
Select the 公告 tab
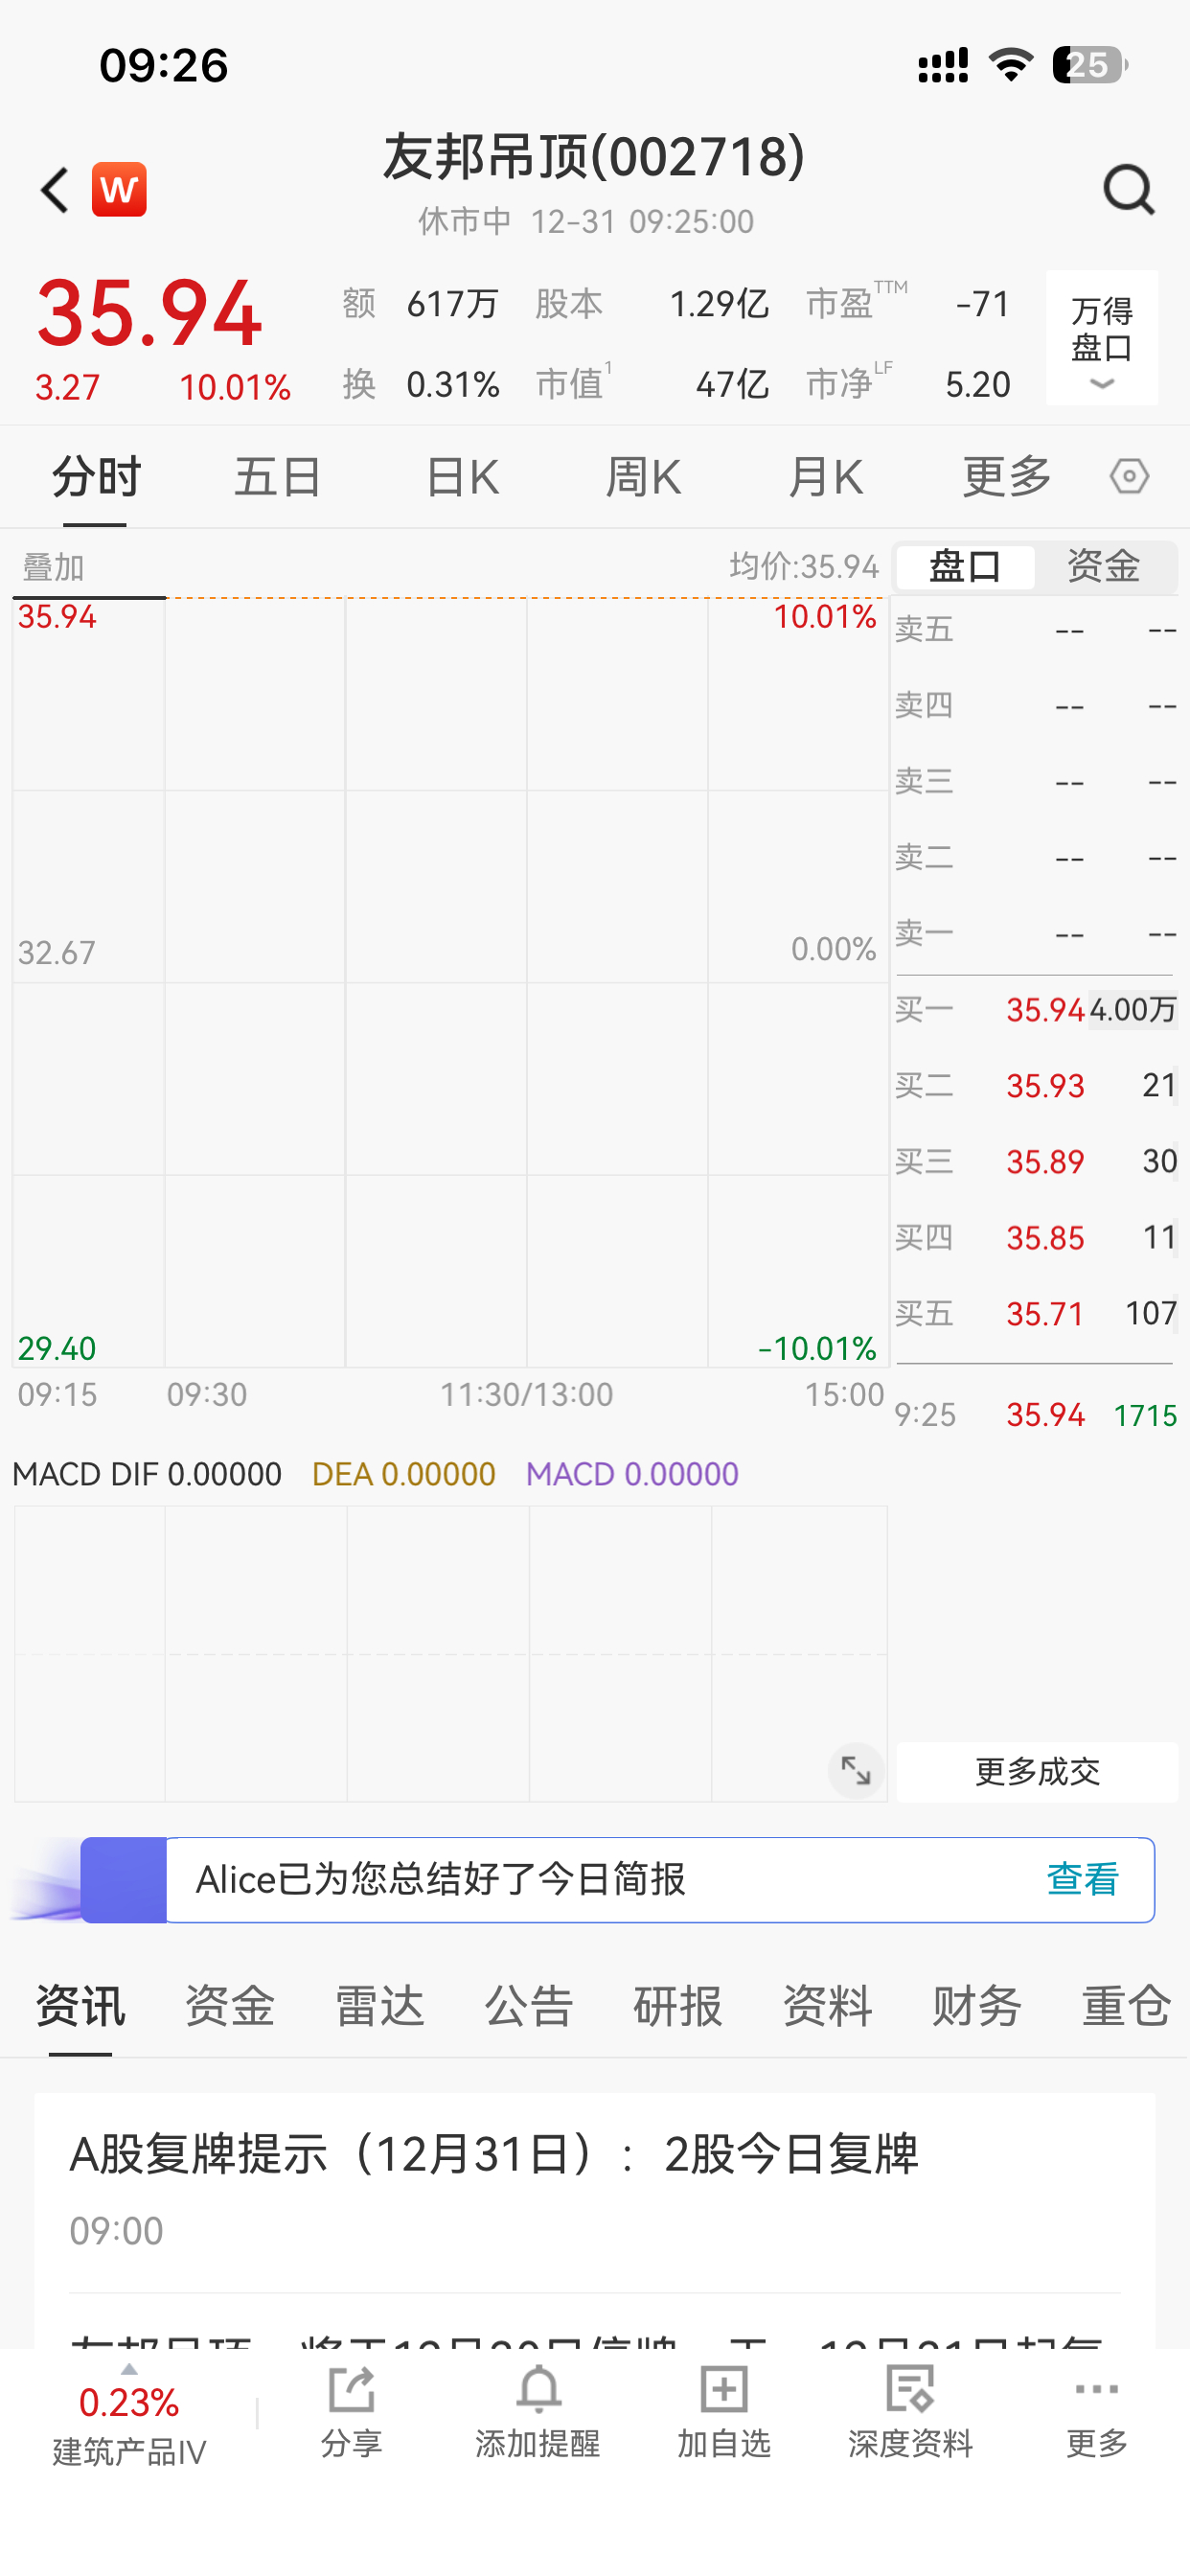tap(528, 2006)
